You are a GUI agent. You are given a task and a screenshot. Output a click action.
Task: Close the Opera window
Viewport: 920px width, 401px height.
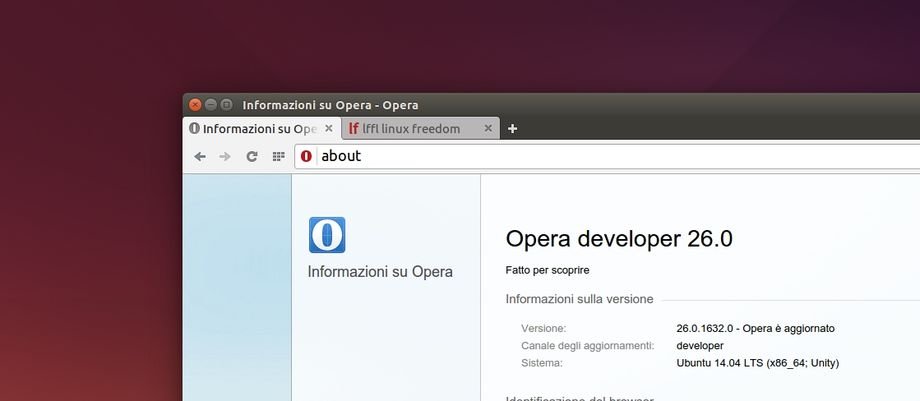tap(195, 104)
